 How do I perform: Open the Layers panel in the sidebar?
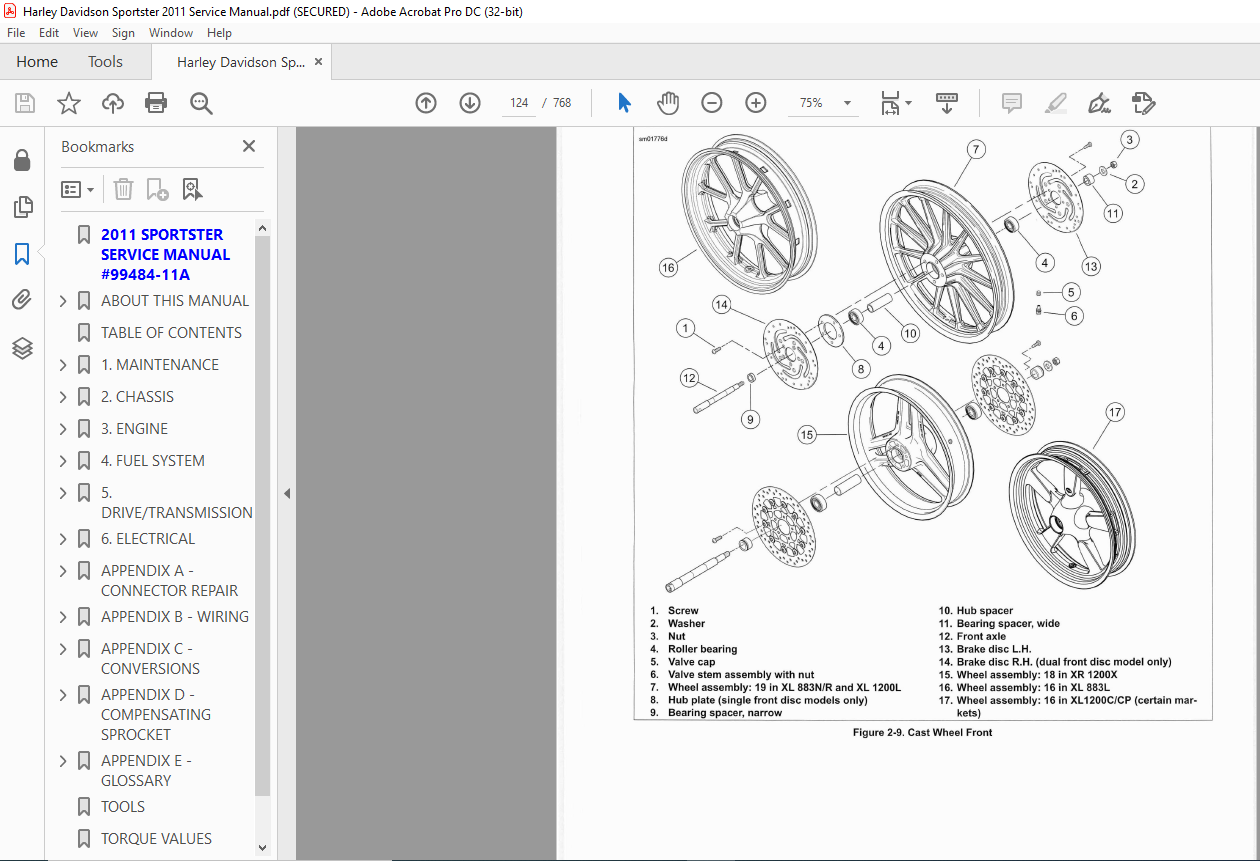coord(22,348)
